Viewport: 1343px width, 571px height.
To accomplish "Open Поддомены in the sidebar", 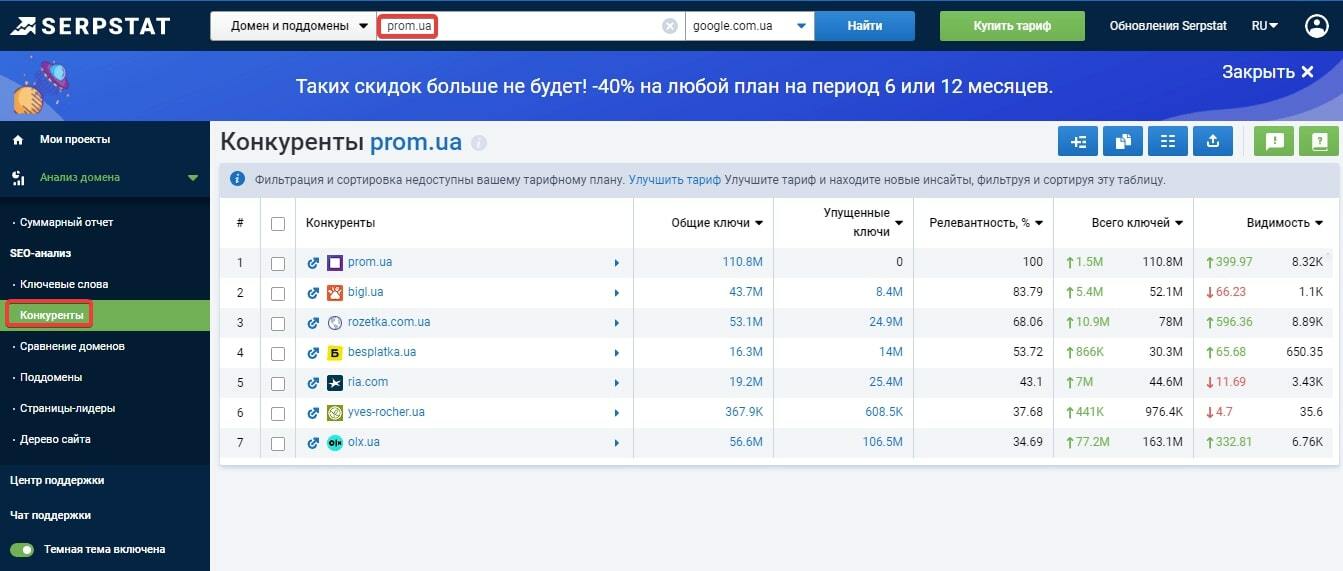I will pos(51,378).
